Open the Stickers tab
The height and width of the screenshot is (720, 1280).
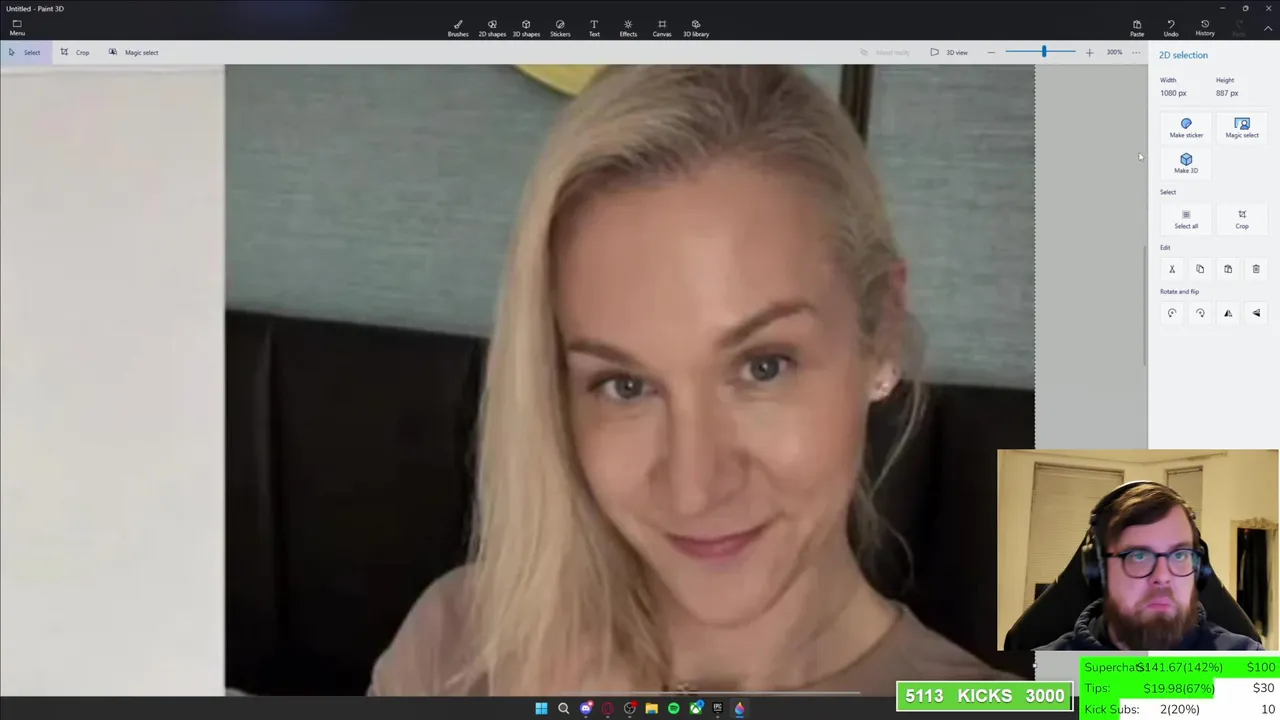point(560,28)
